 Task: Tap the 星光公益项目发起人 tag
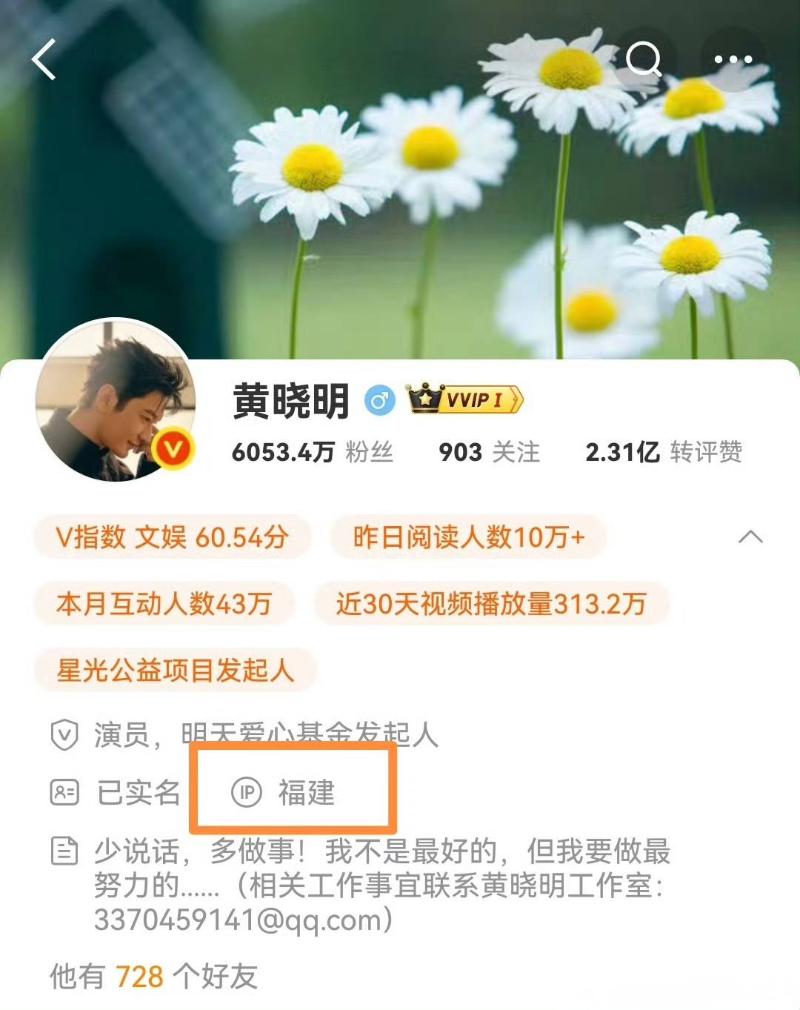coord(175,671)
